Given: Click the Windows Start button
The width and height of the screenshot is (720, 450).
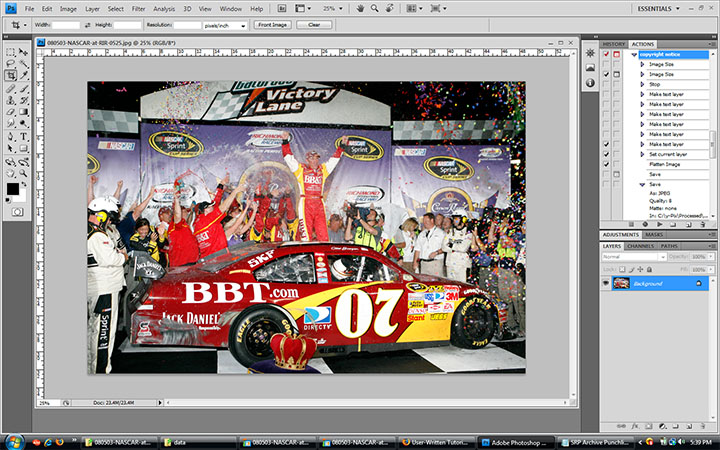Looking at the screenshot, I should (14, 442).
